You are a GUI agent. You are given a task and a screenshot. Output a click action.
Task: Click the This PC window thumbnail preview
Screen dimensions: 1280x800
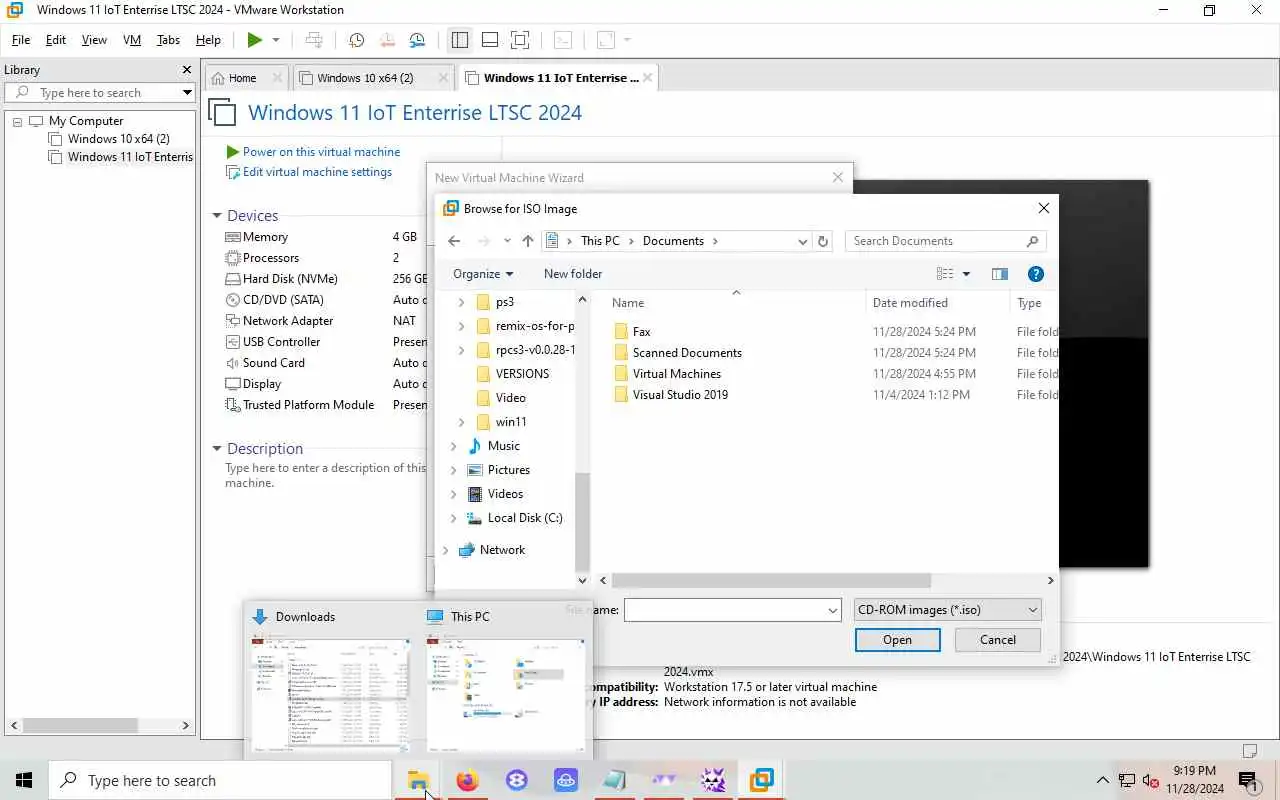click(506, 695)
